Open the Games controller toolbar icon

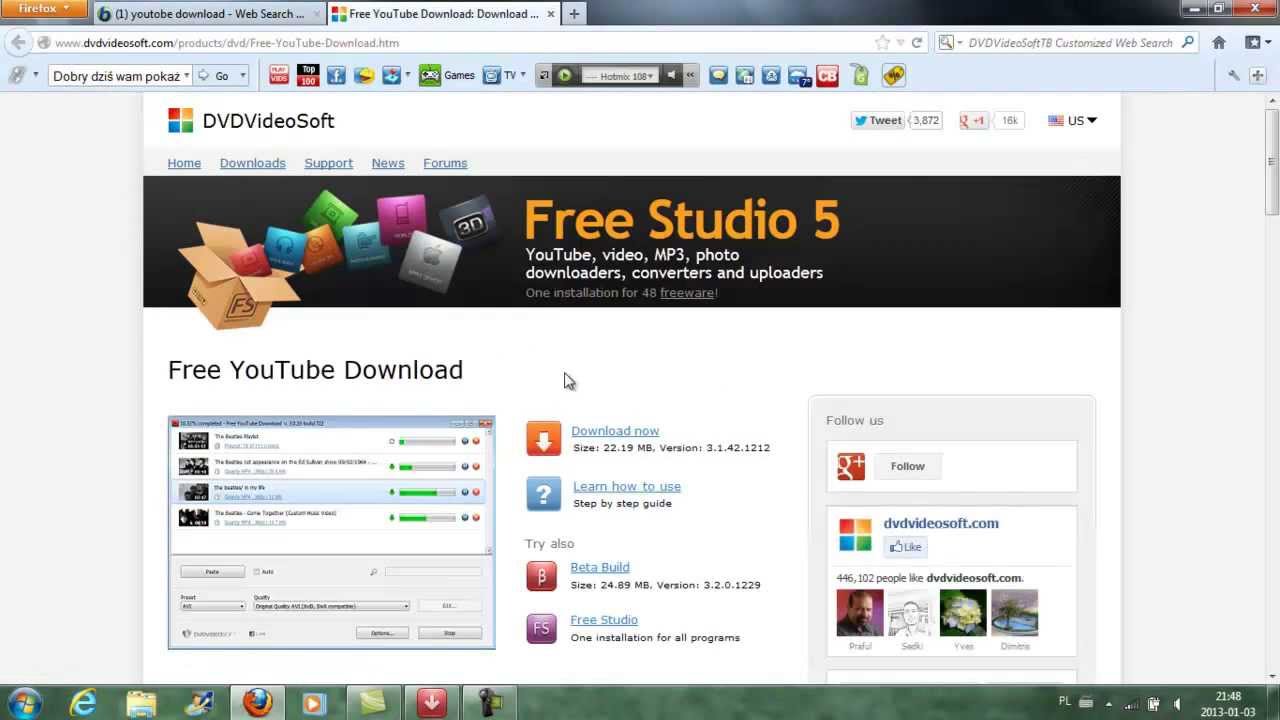coord(429,75)
